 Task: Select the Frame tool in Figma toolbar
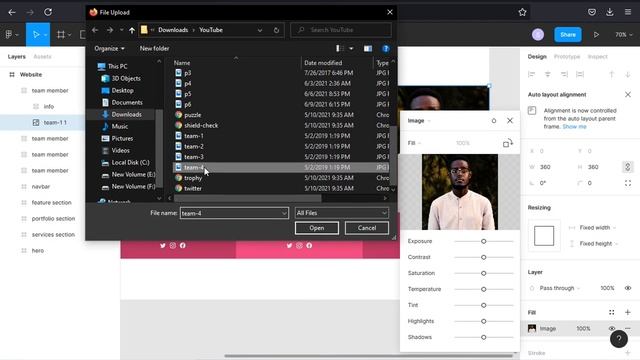click(61, 35)
